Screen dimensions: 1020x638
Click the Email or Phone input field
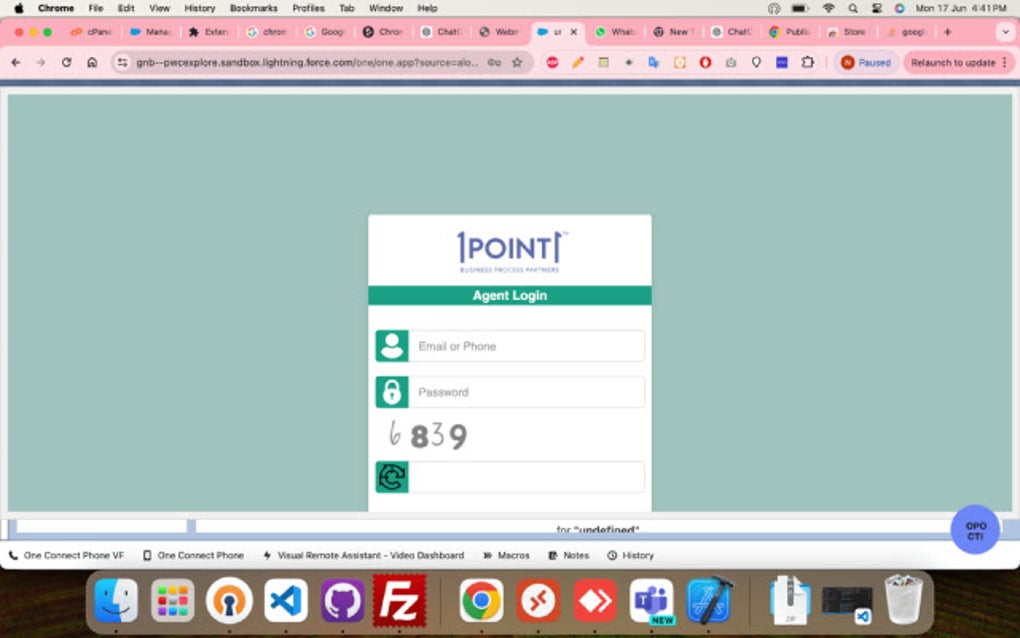(526, 346)
